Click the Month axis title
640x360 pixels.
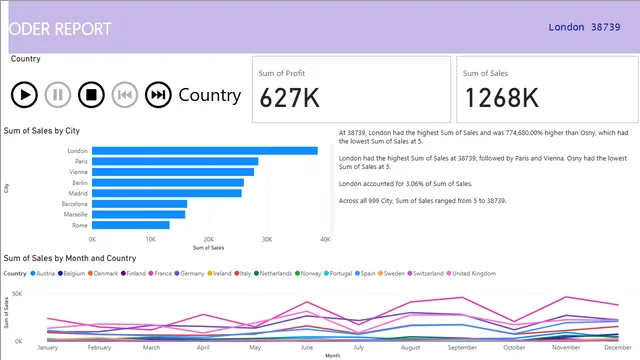[333, 356]
